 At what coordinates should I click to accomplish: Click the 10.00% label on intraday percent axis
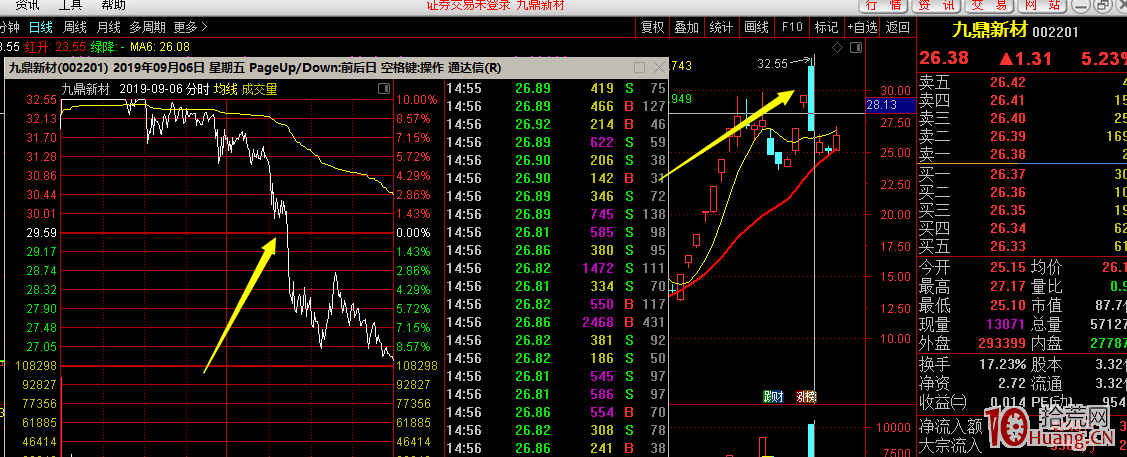[416, 100]
